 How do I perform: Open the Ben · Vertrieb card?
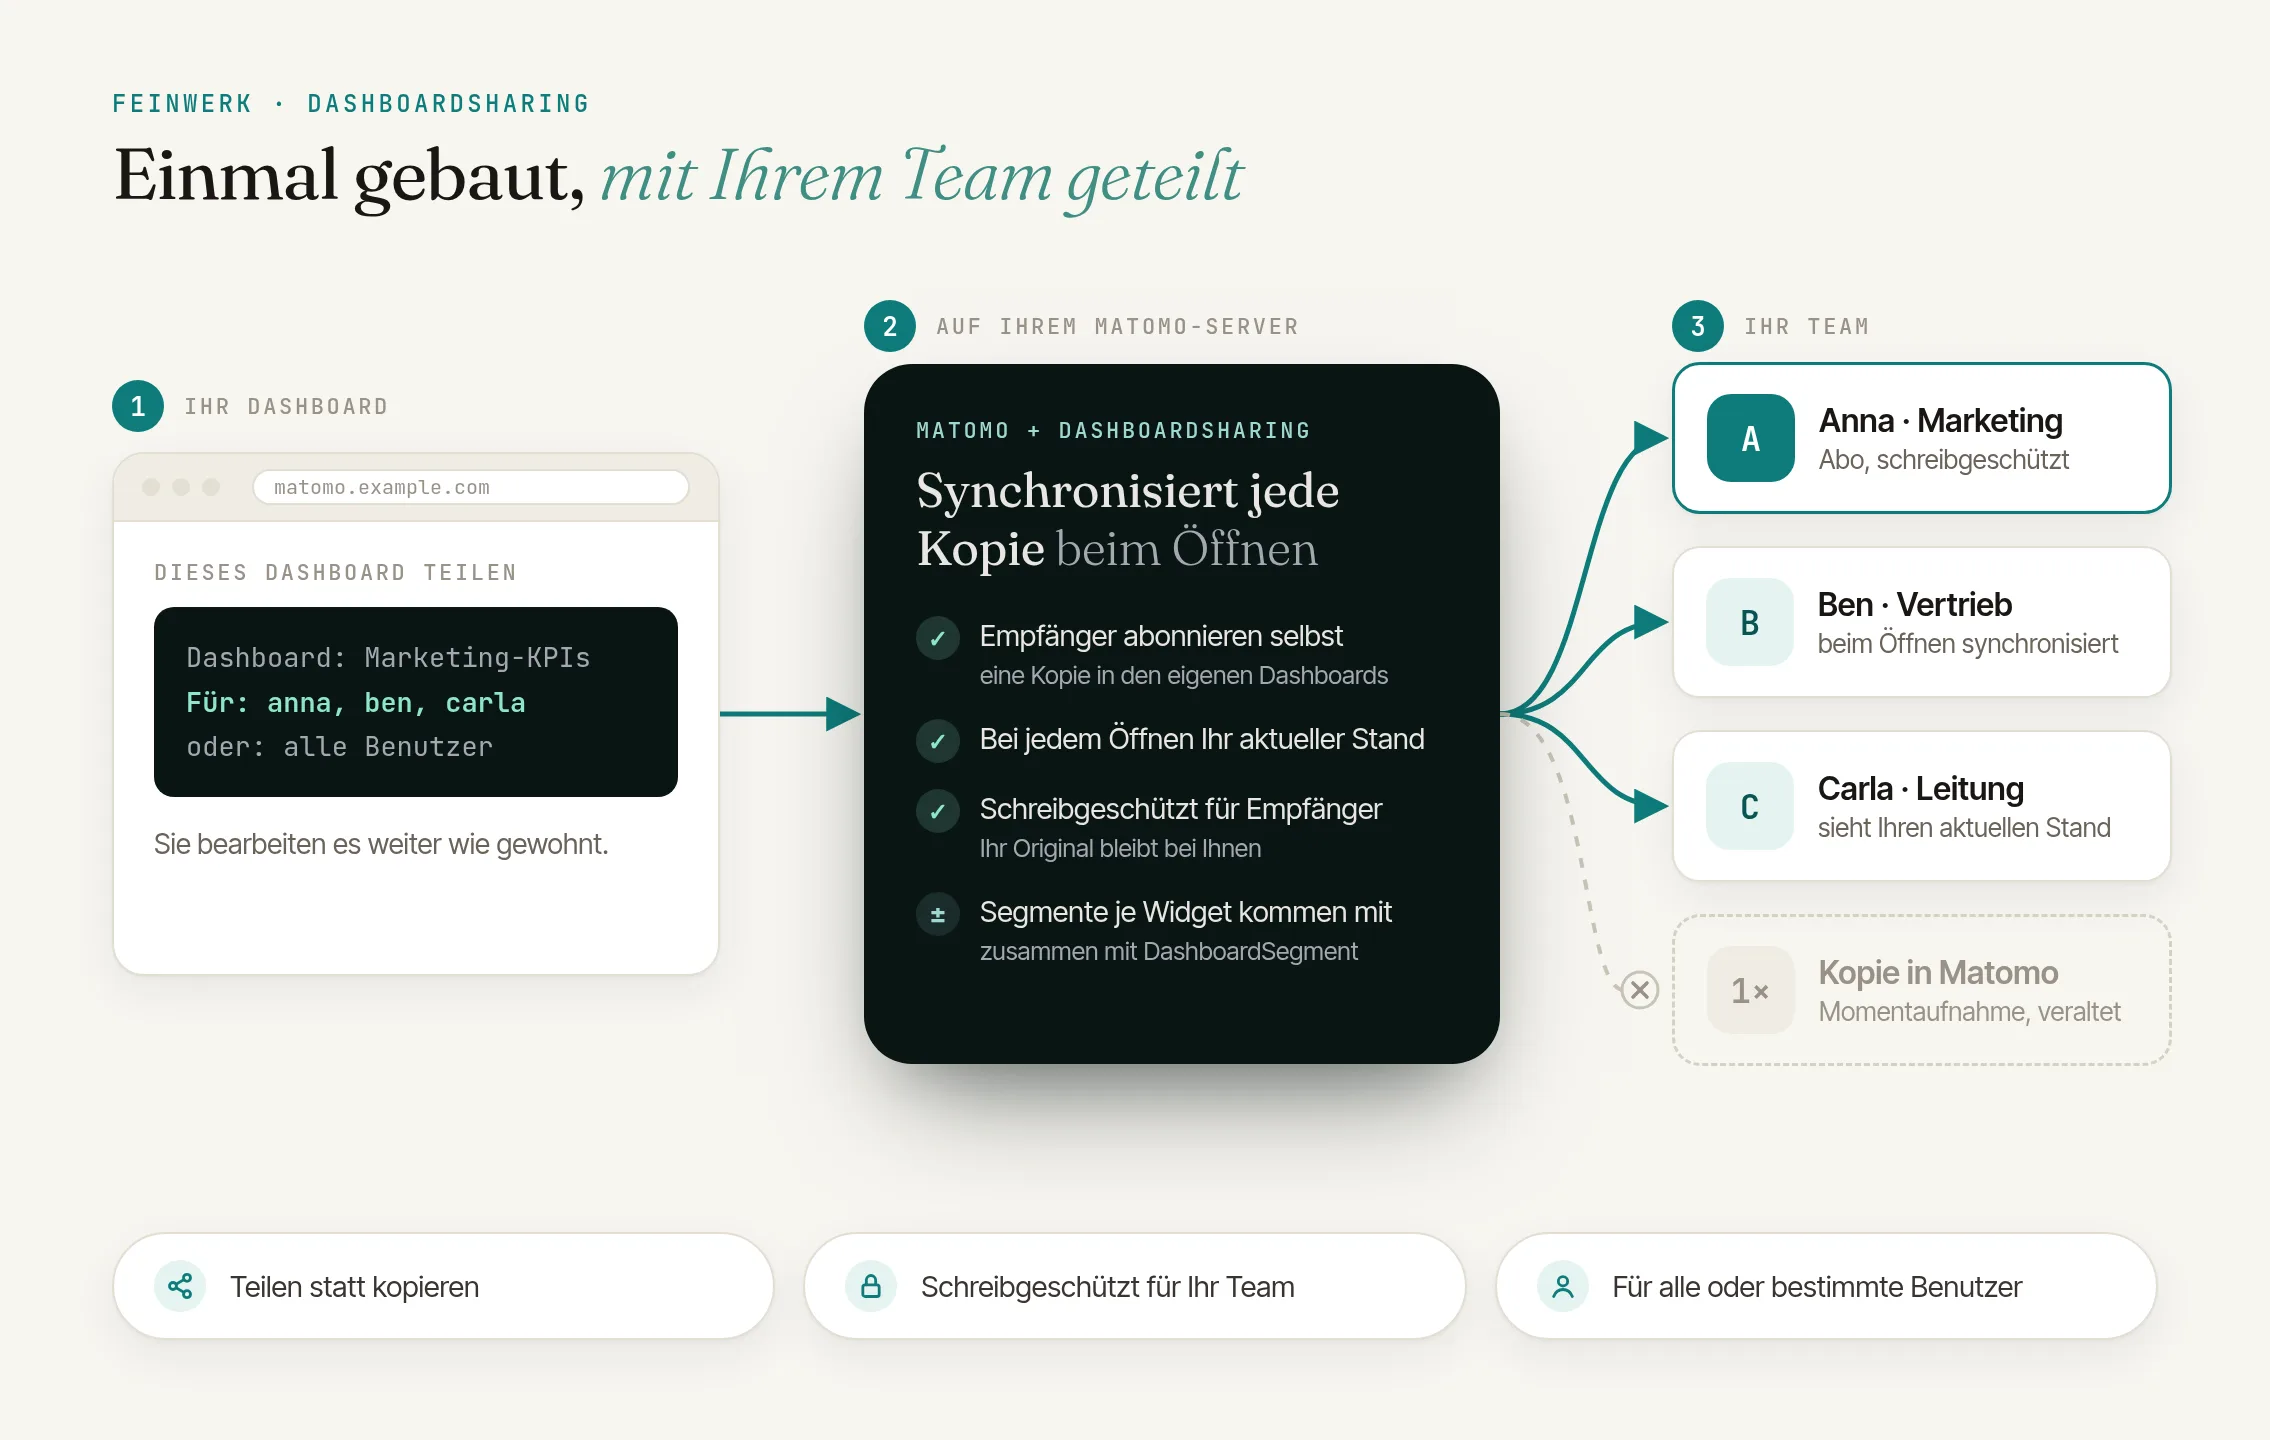(x=1921, y=622)
